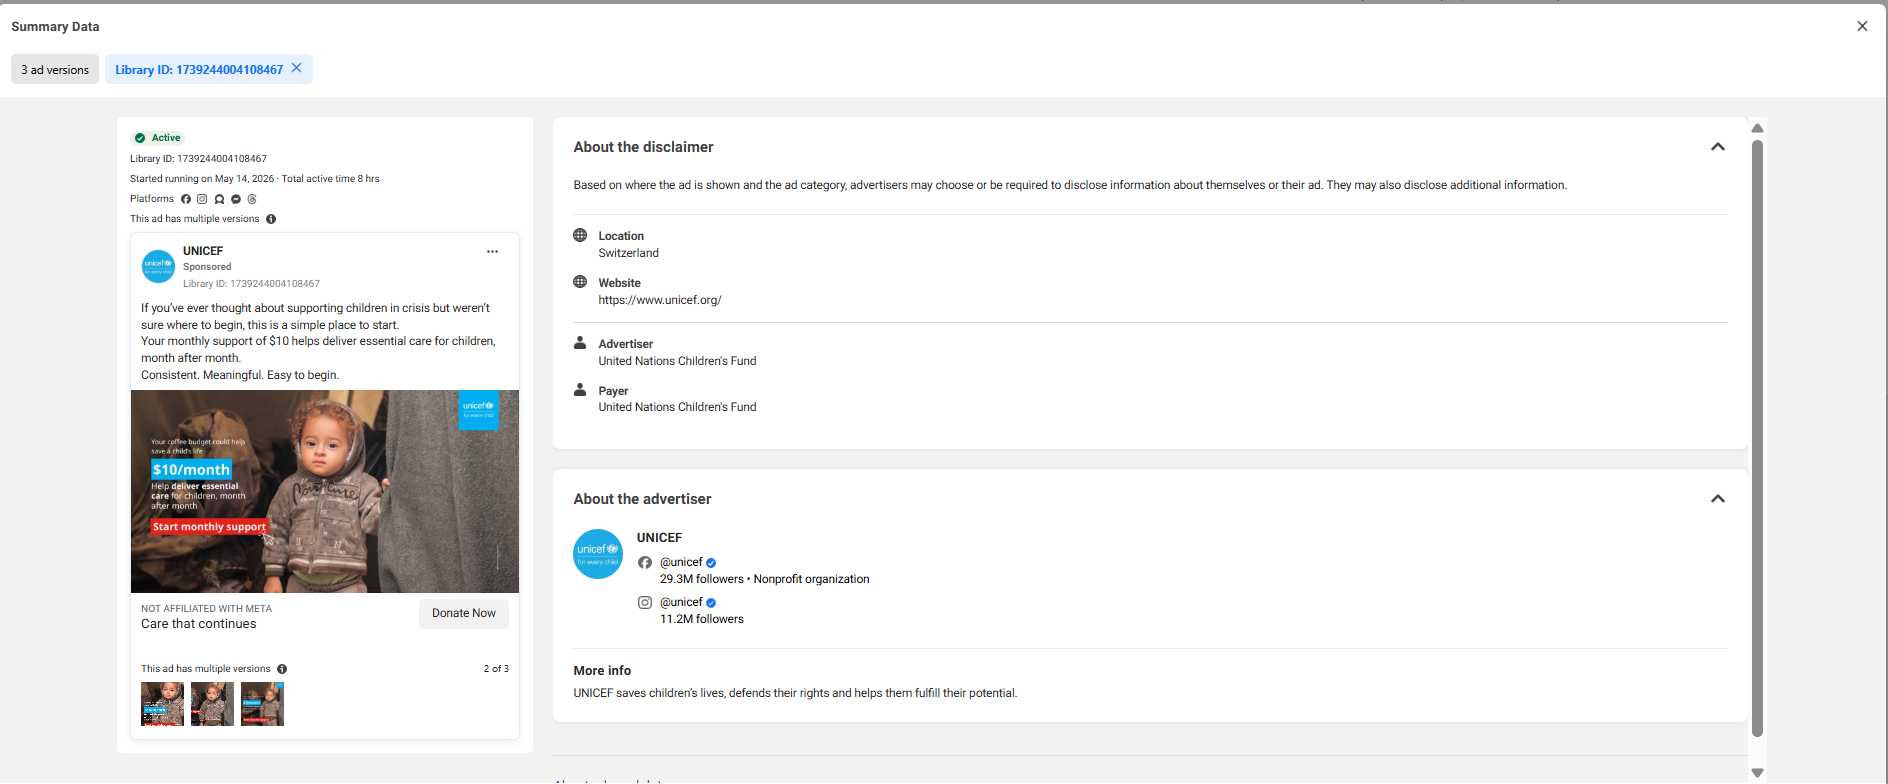Remove the Library ID filter chip
1888x784 pixels.
coord(296,68)
